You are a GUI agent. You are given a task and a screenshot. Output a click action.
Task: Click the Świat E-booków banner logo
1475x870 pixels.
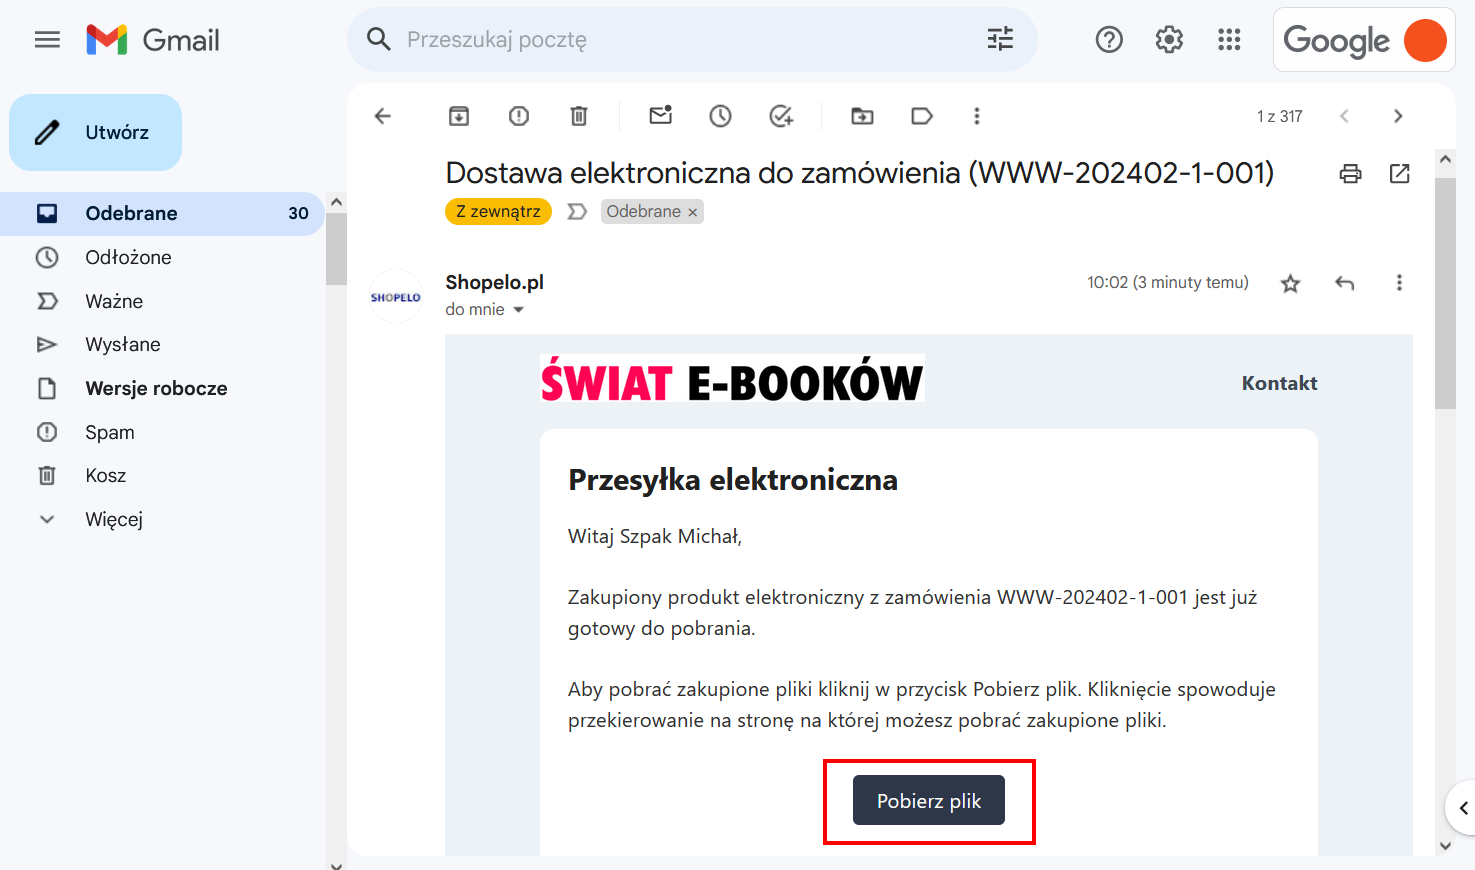(732, 380)
